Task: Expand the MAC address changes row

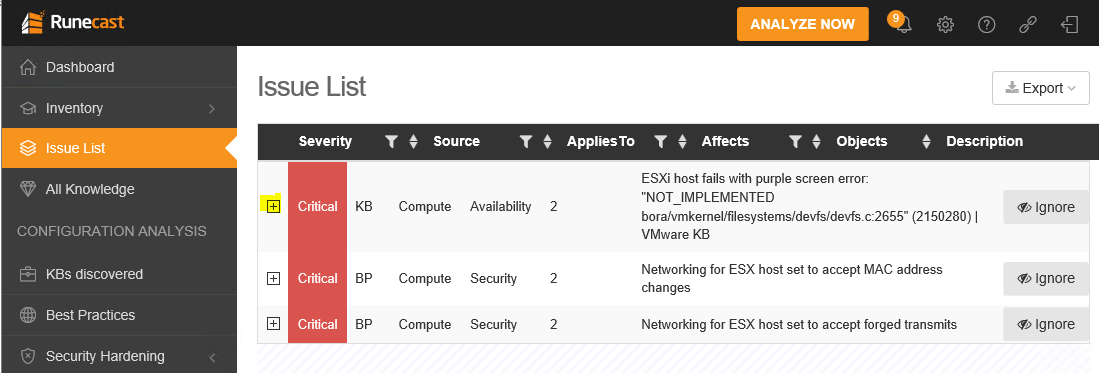Action: coord(273,278)
